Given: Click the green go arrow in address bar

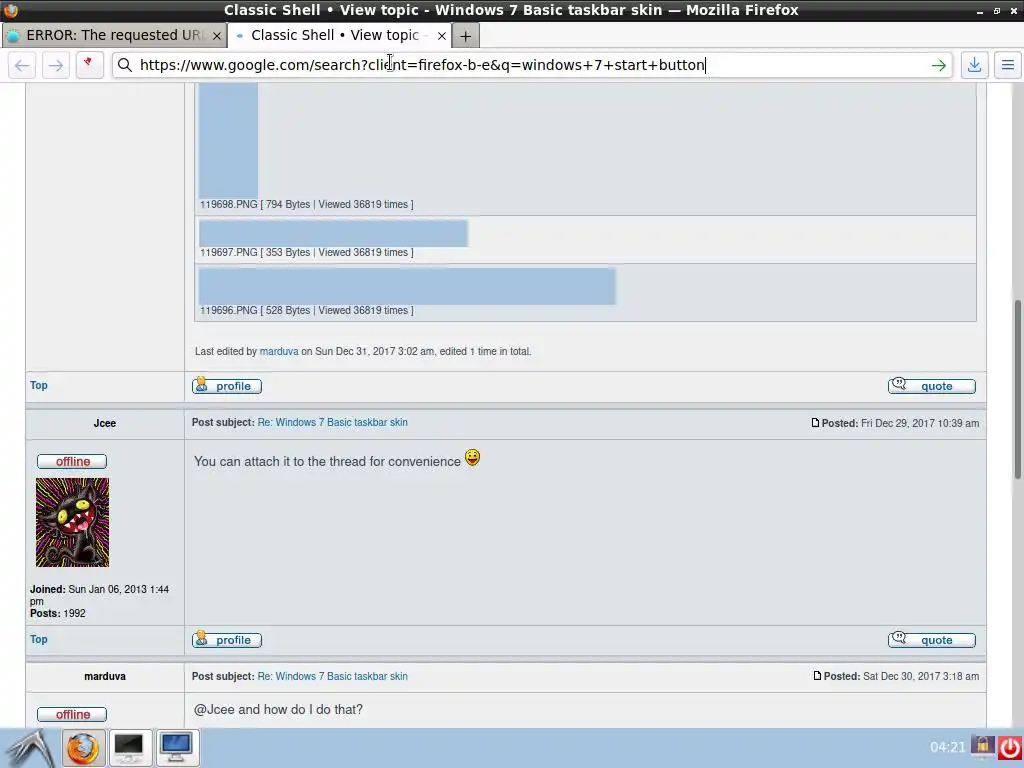Looking at the screenshot, I should [938, 65].
